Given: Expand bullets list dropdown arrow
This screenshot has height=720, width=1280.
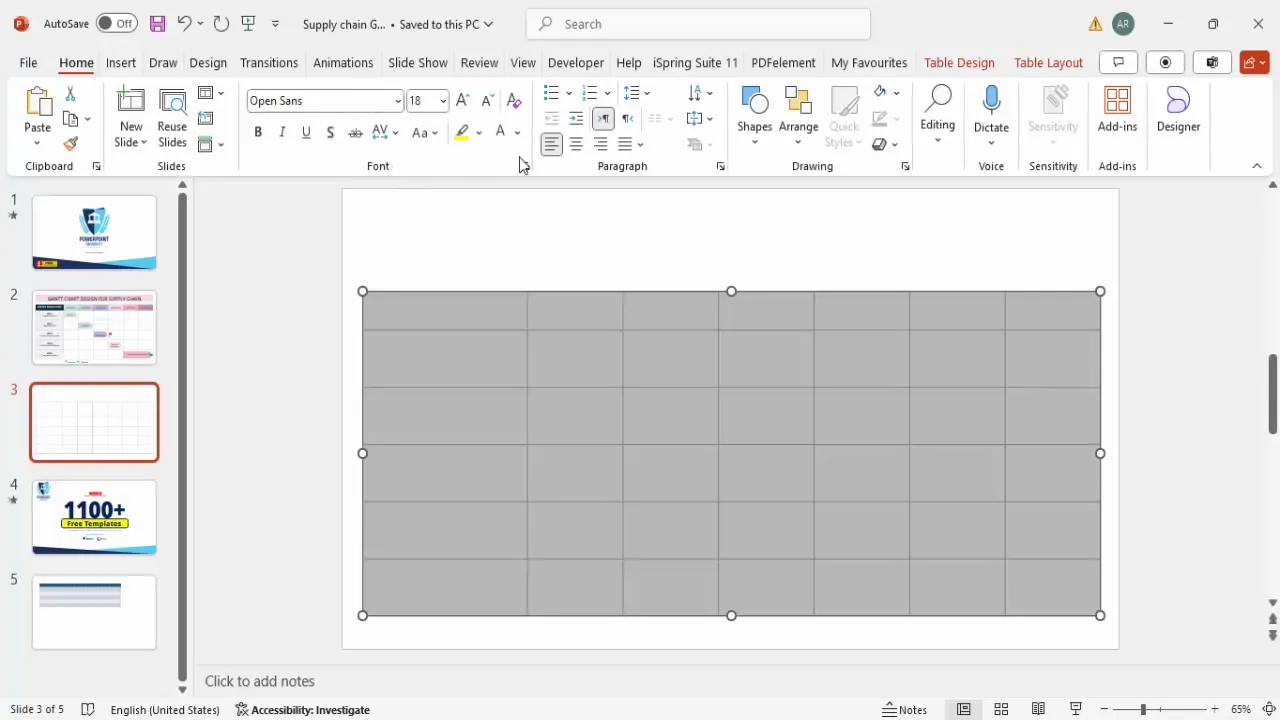Looking at the screenshot, I should click(x=569, y=93).
